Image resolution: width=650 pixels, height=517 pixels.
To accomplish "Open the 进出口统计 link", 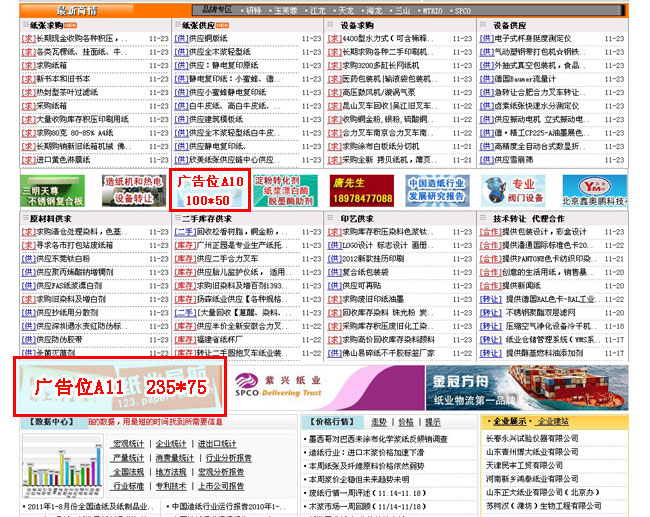I will pos(217,444).
